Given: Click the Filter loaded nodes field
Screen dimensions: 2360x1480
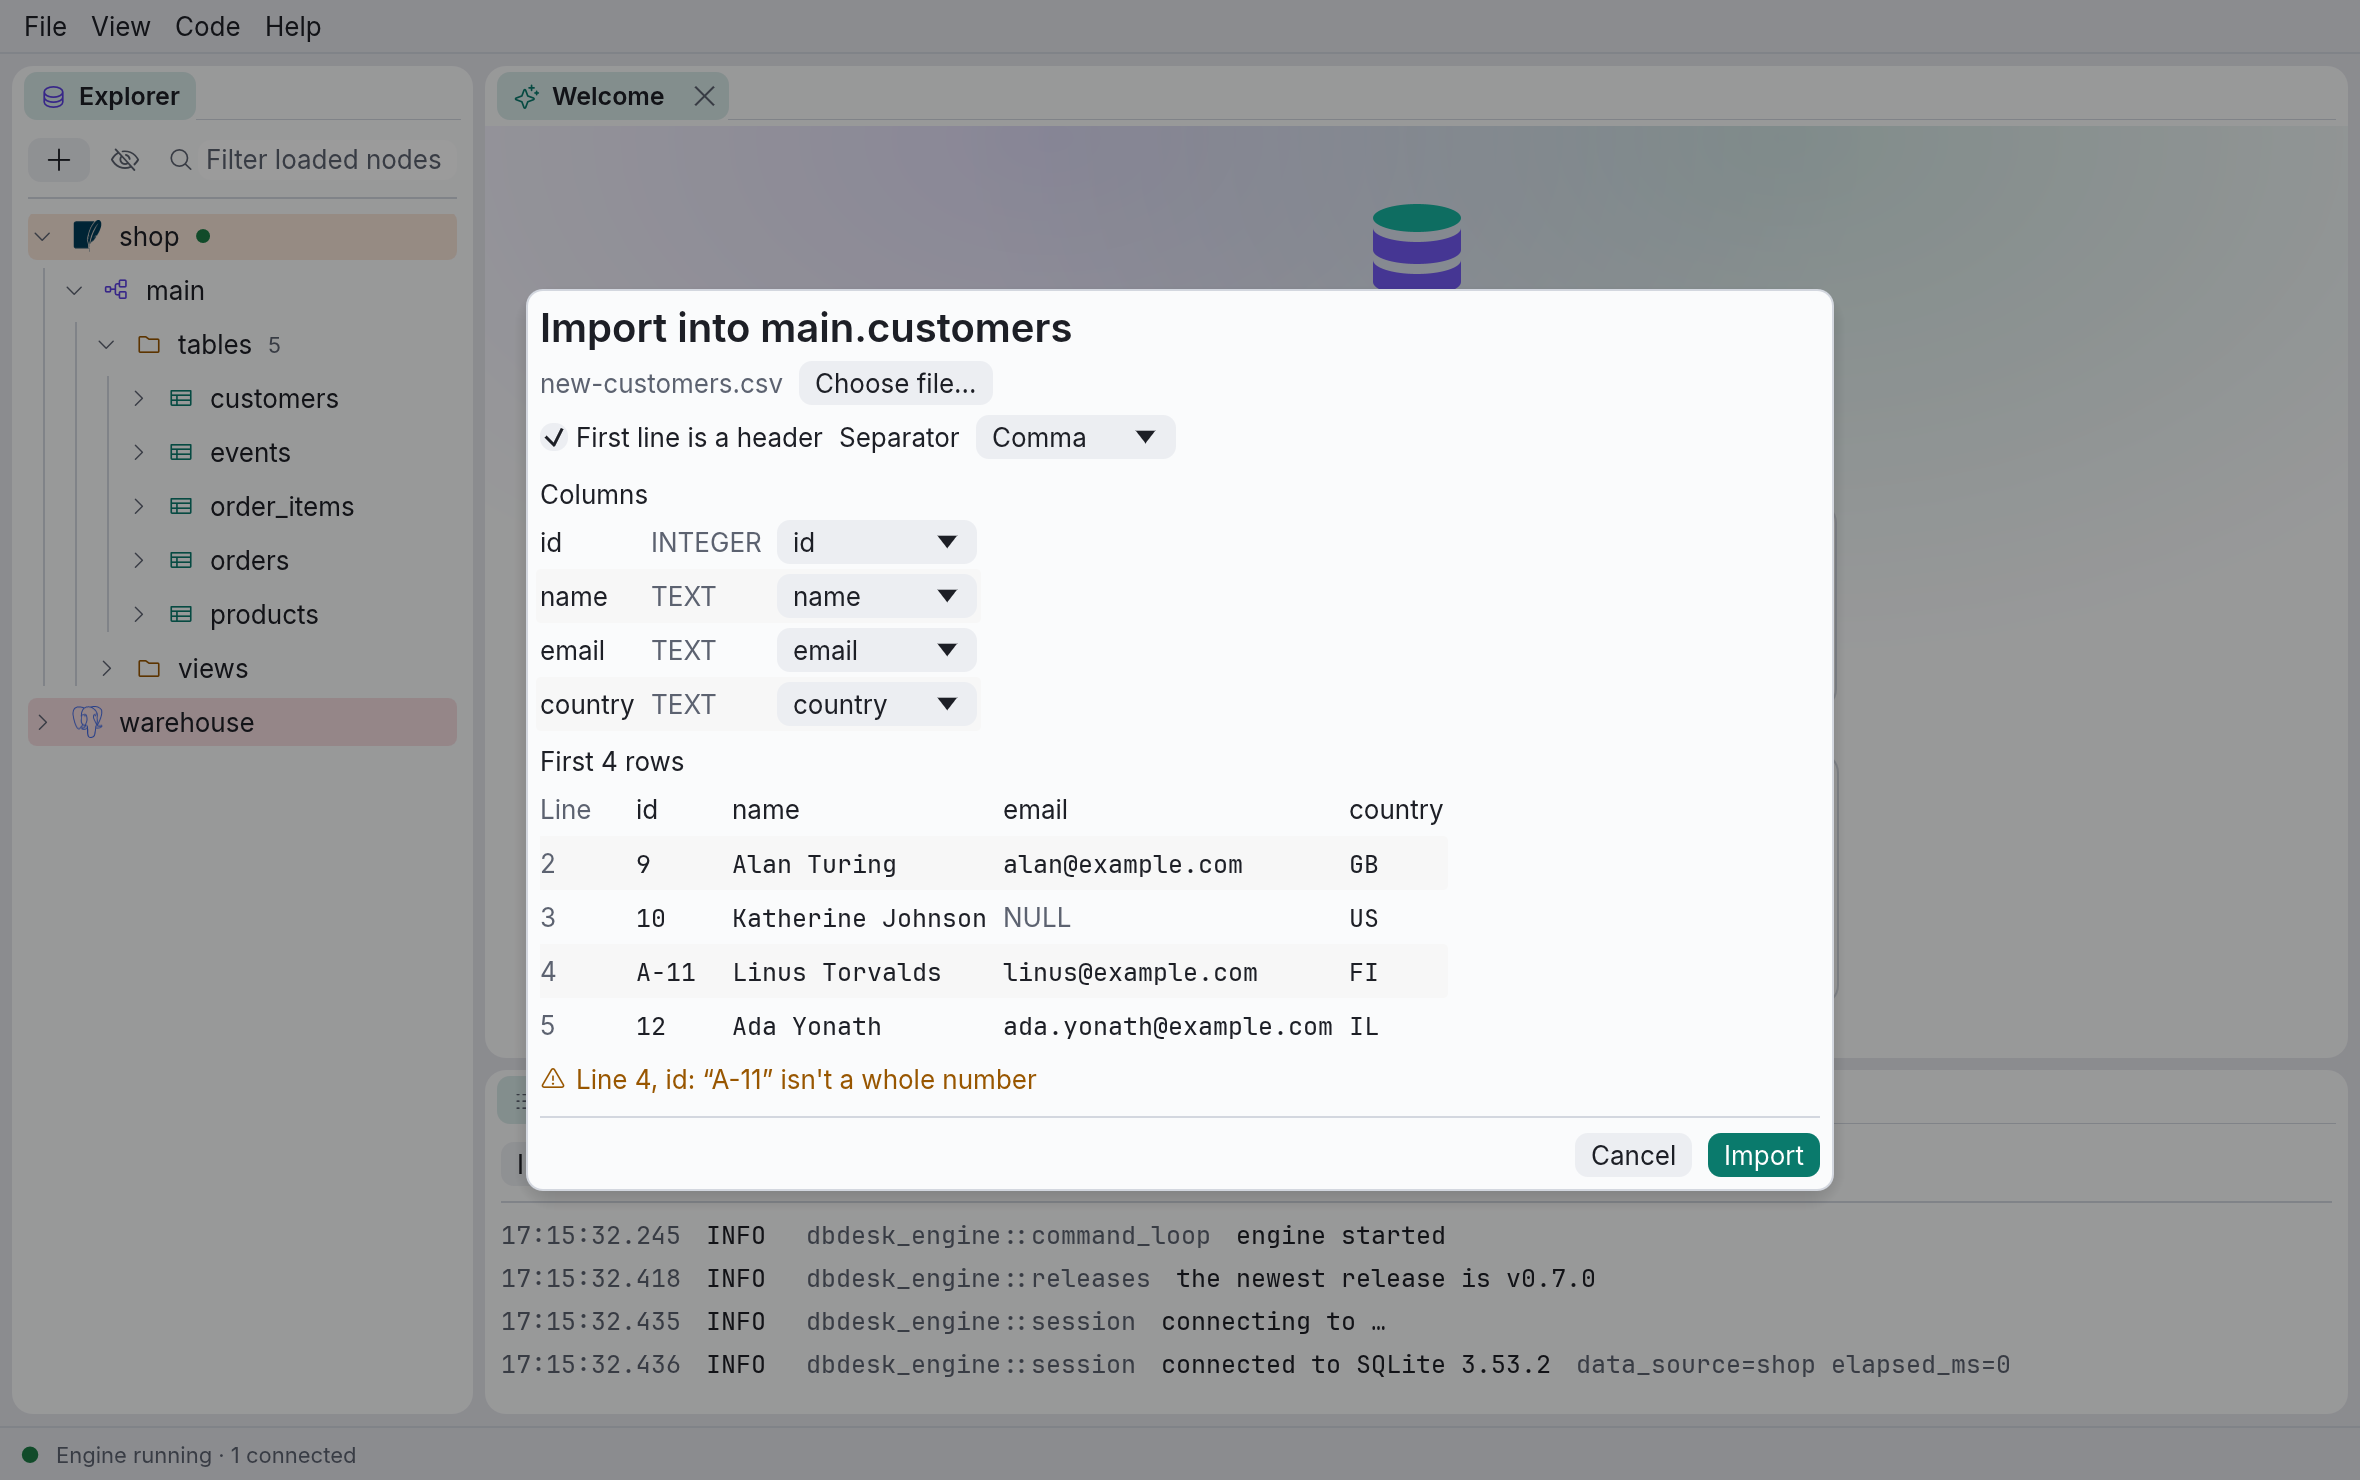Looking at the screenshot, I should 323,160.
